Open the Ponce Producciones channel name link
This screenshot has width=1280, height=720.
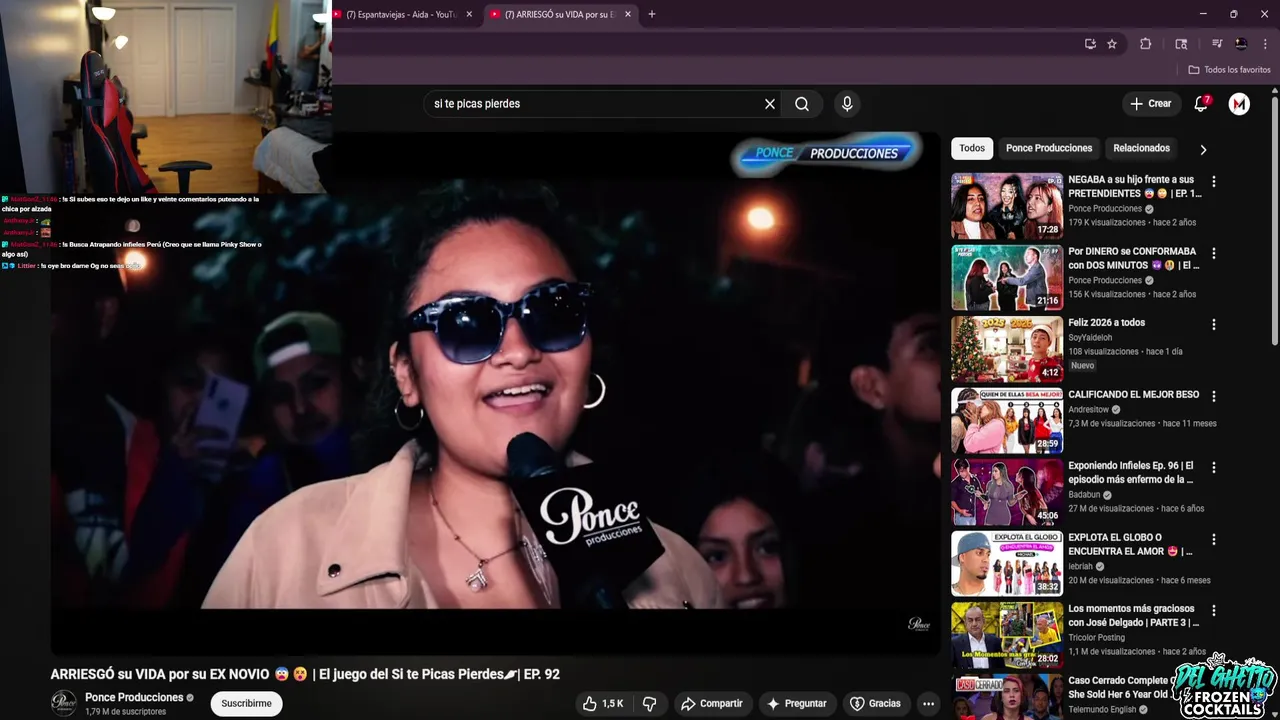pyautogui.click(x=134, y=698)
